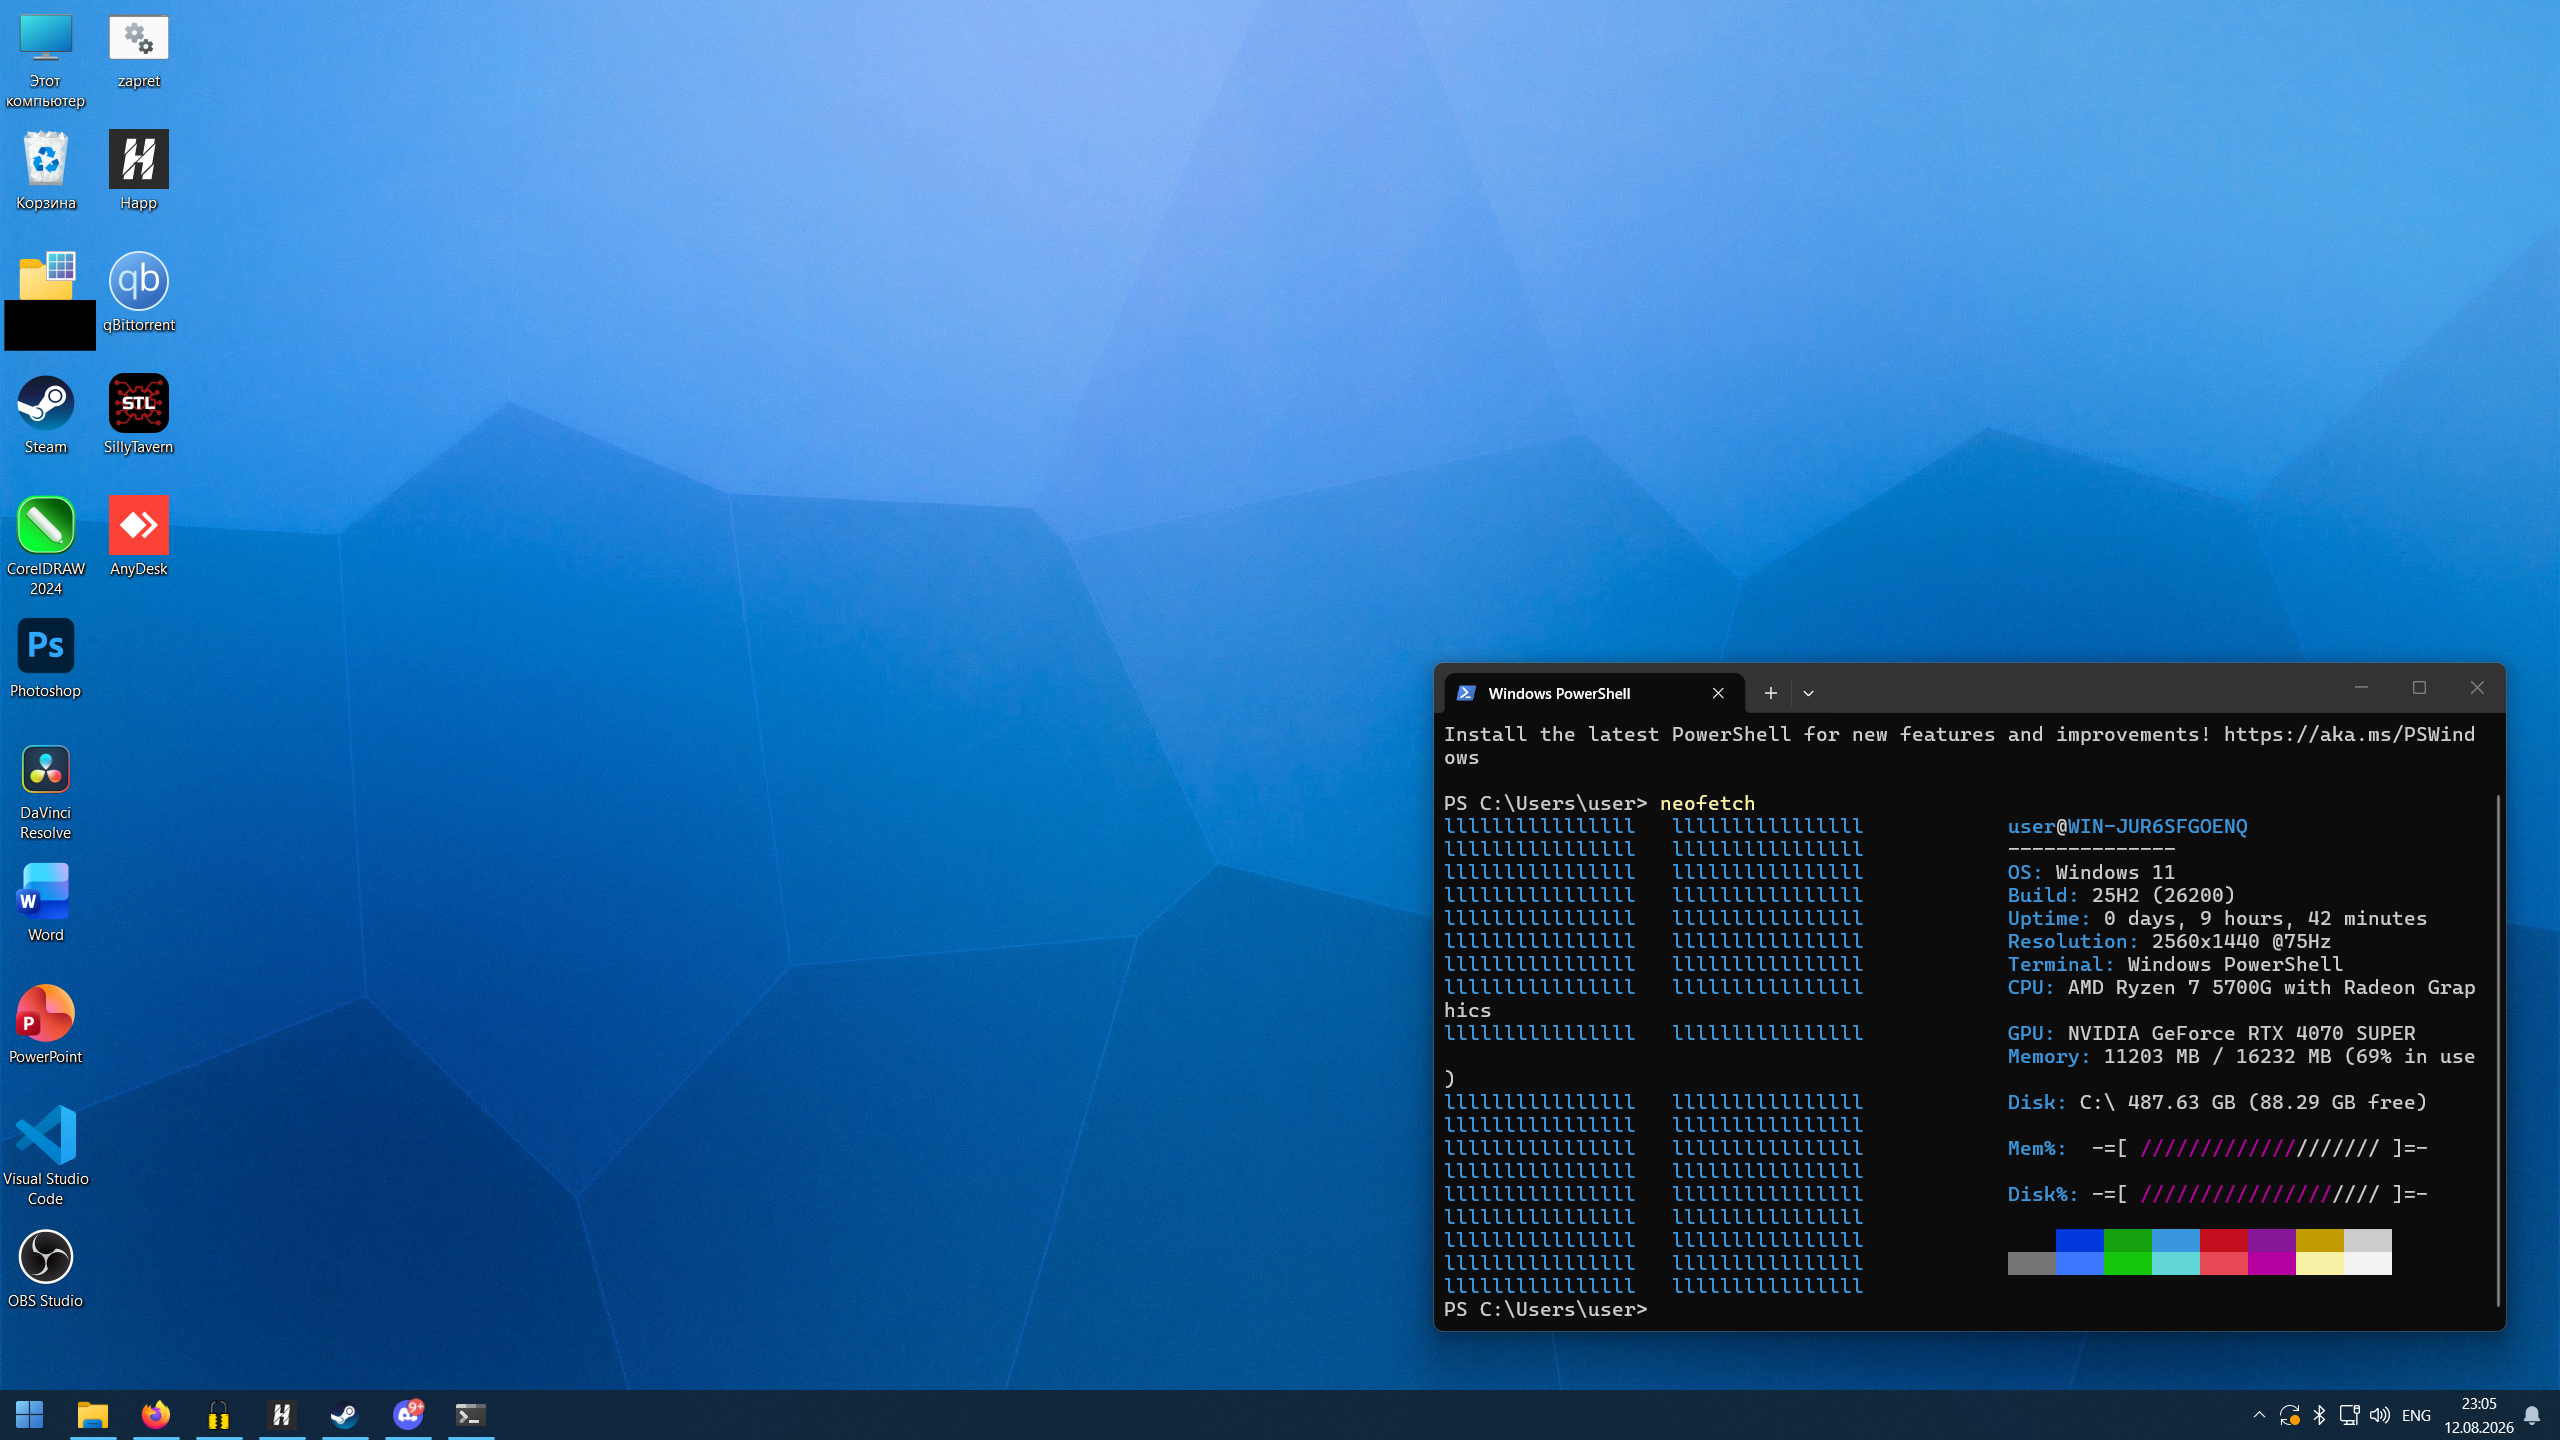Close the Windows PowerShell tab
This screenshot has width=2560, height=1440.
click(x=1718, y=693)
